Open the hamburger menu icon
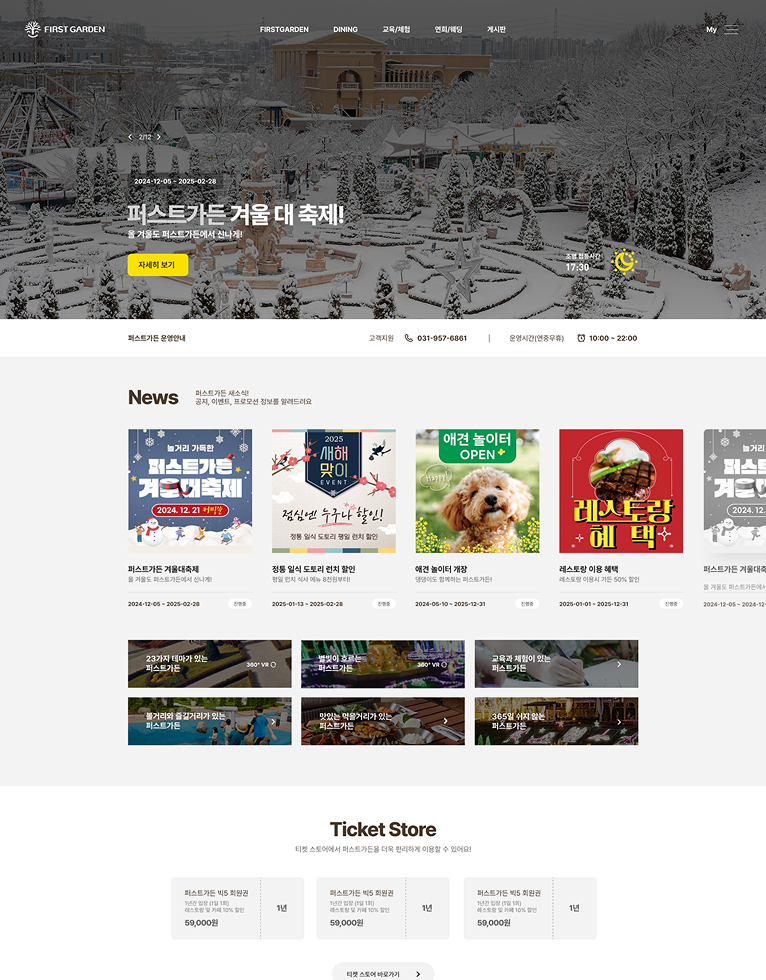The height and width of the screenshot is (980, 766). tap(731, 29)
